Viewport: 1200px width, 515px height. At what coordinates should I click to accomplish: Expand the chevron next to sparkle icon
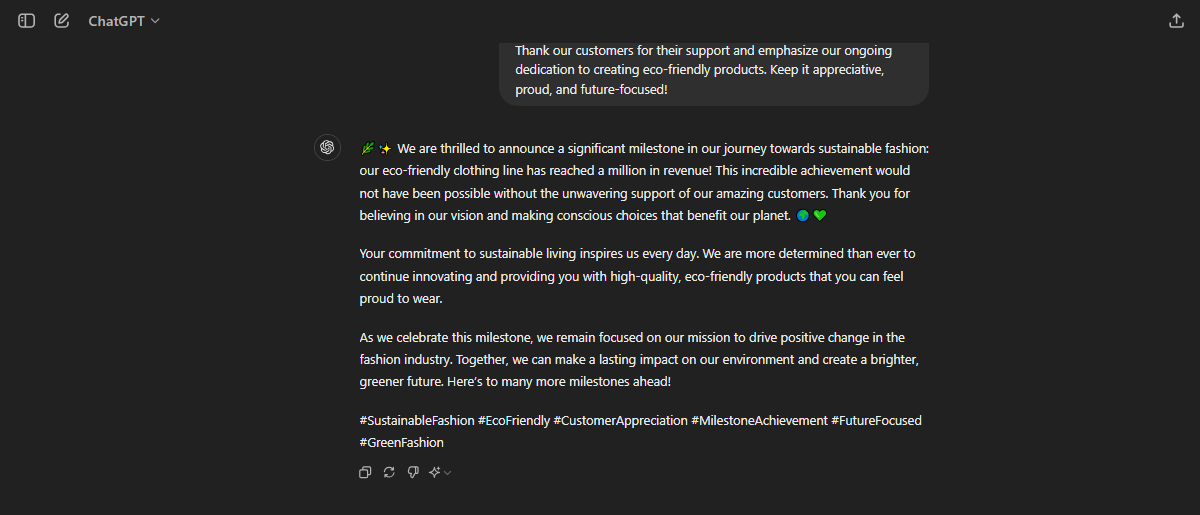point(448,472)
